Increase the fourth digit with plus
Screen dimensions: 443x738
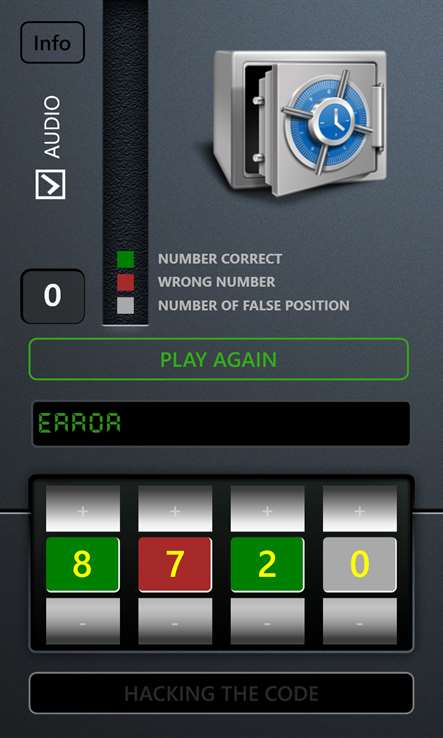coord(360,508)
